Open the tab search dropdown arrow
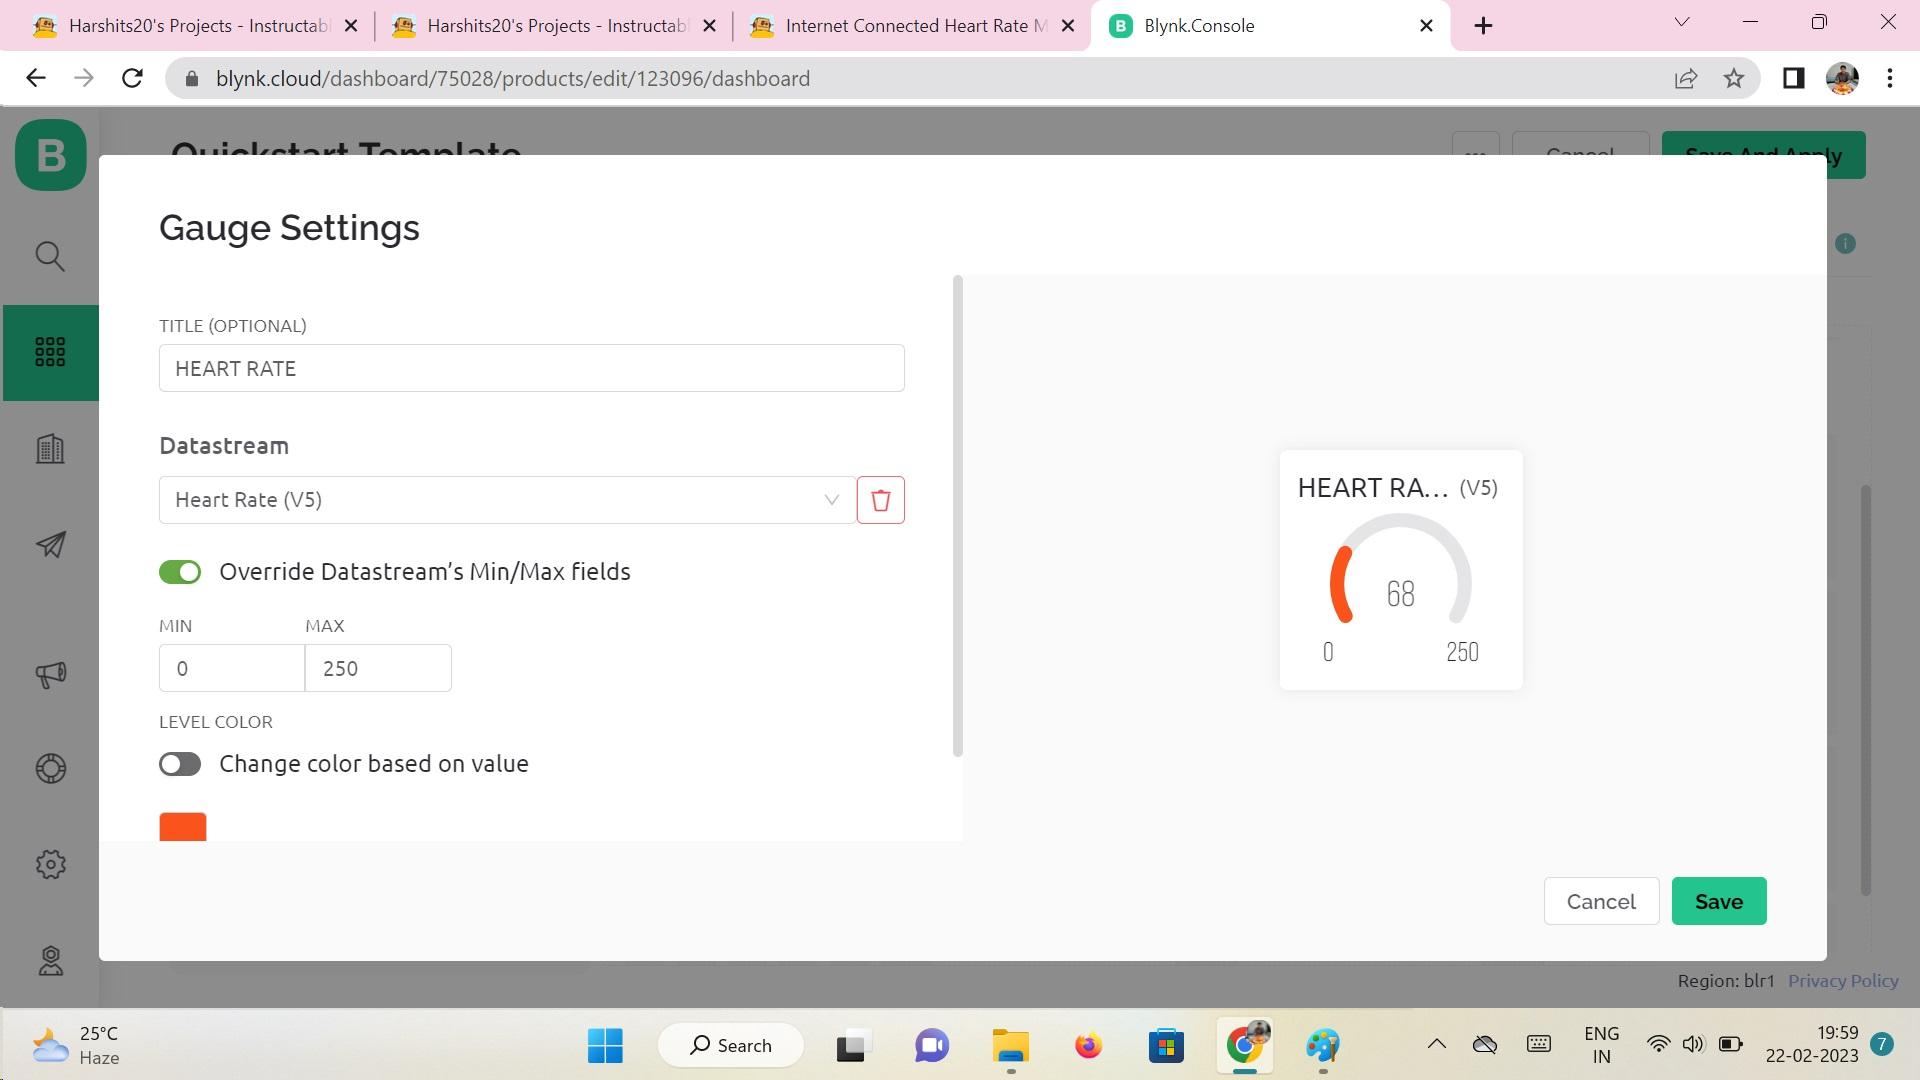Image resolution: width=1920 pixels, height=1080 pixels. click(1682, 22)
